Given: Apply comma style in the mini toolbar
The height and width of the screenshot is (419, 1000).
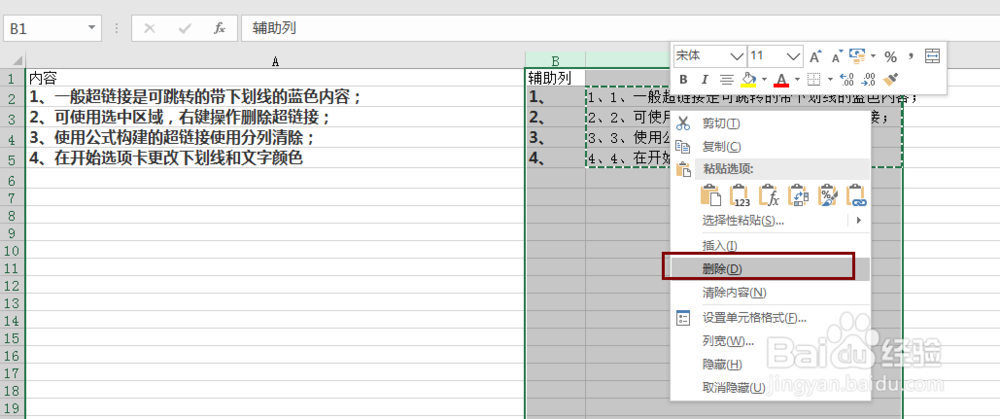Looking at the screenshot, I should [x=911, y=56].
